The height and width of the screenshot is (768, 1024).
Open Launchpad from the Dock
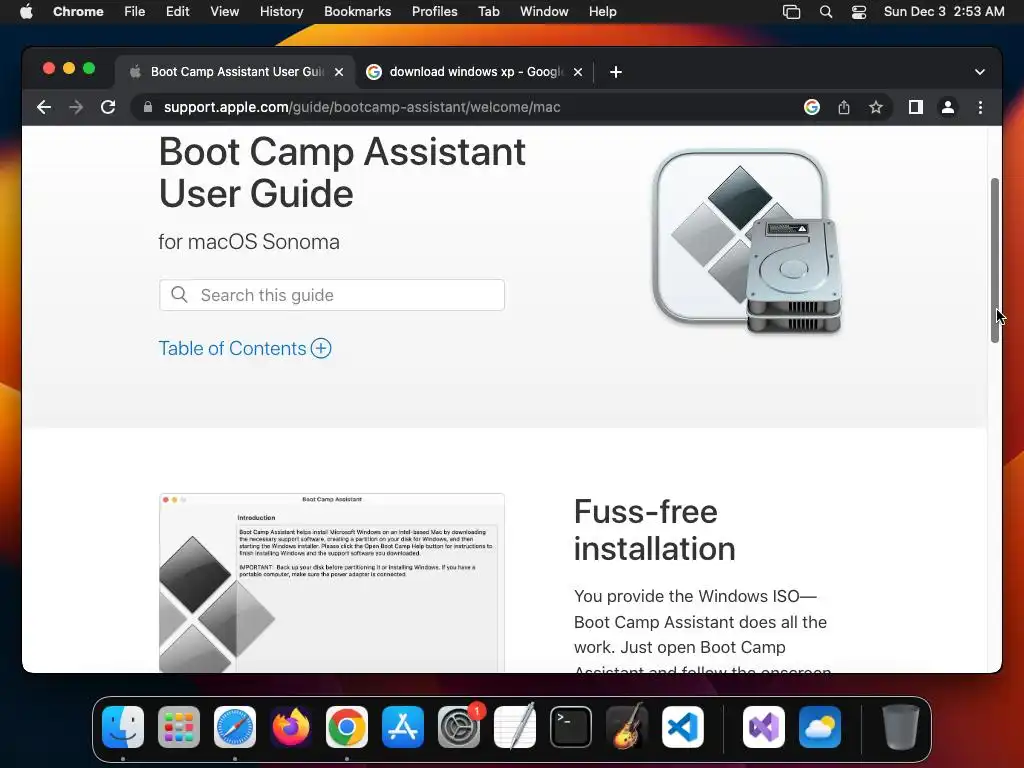[x=179, y=727]
